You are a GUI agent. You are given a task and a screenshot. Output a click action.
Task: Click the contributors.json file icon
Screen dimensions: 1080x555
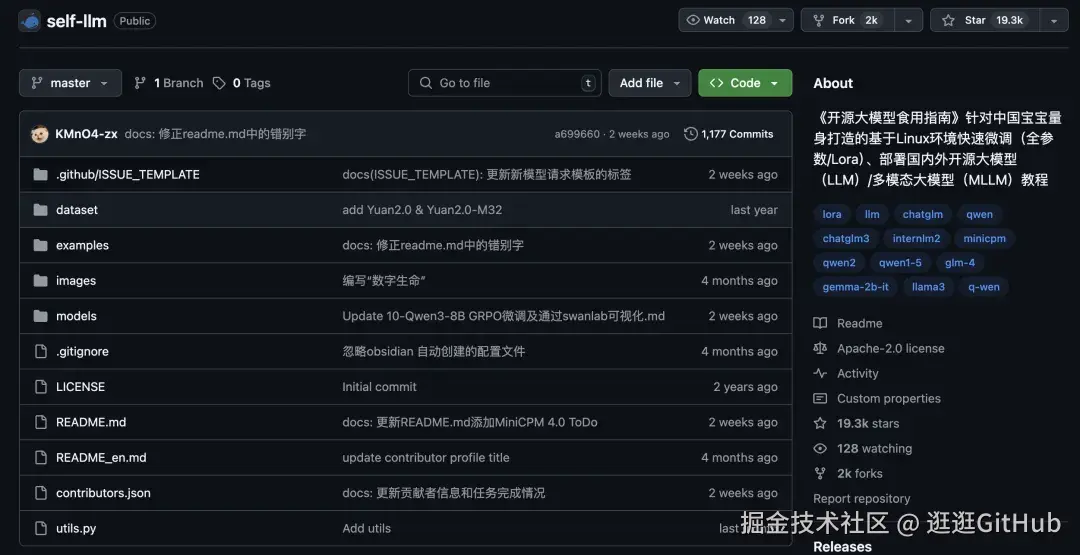click(41, 493)
